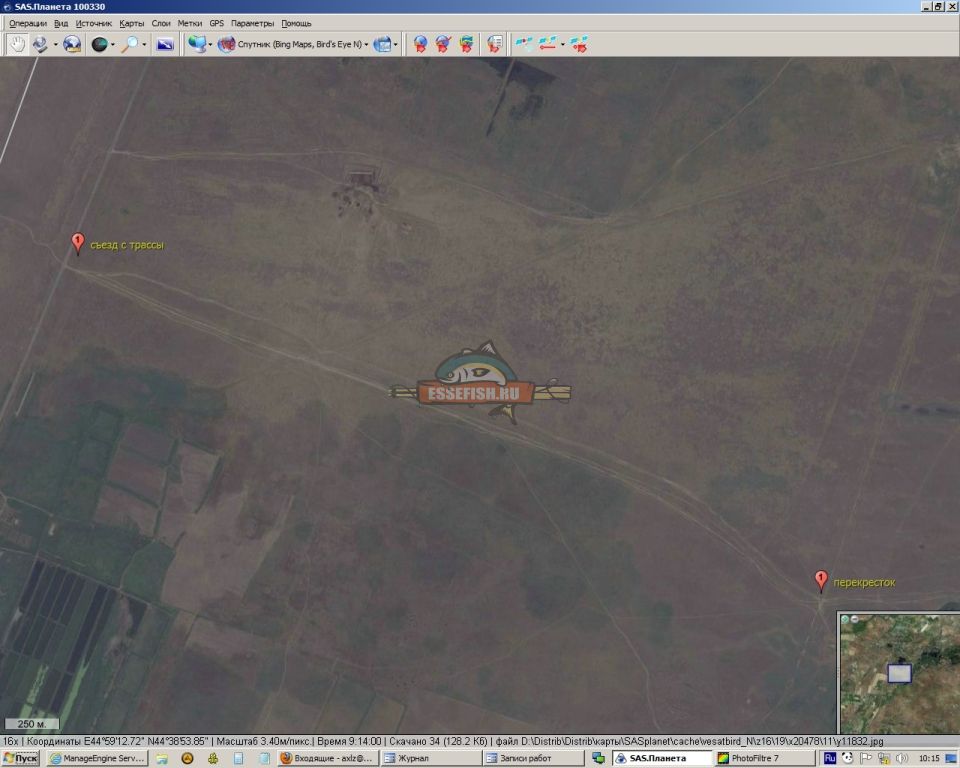Click the cache file path in status bar
This screenshot has height=768, width=960.
tap(689, 741)
